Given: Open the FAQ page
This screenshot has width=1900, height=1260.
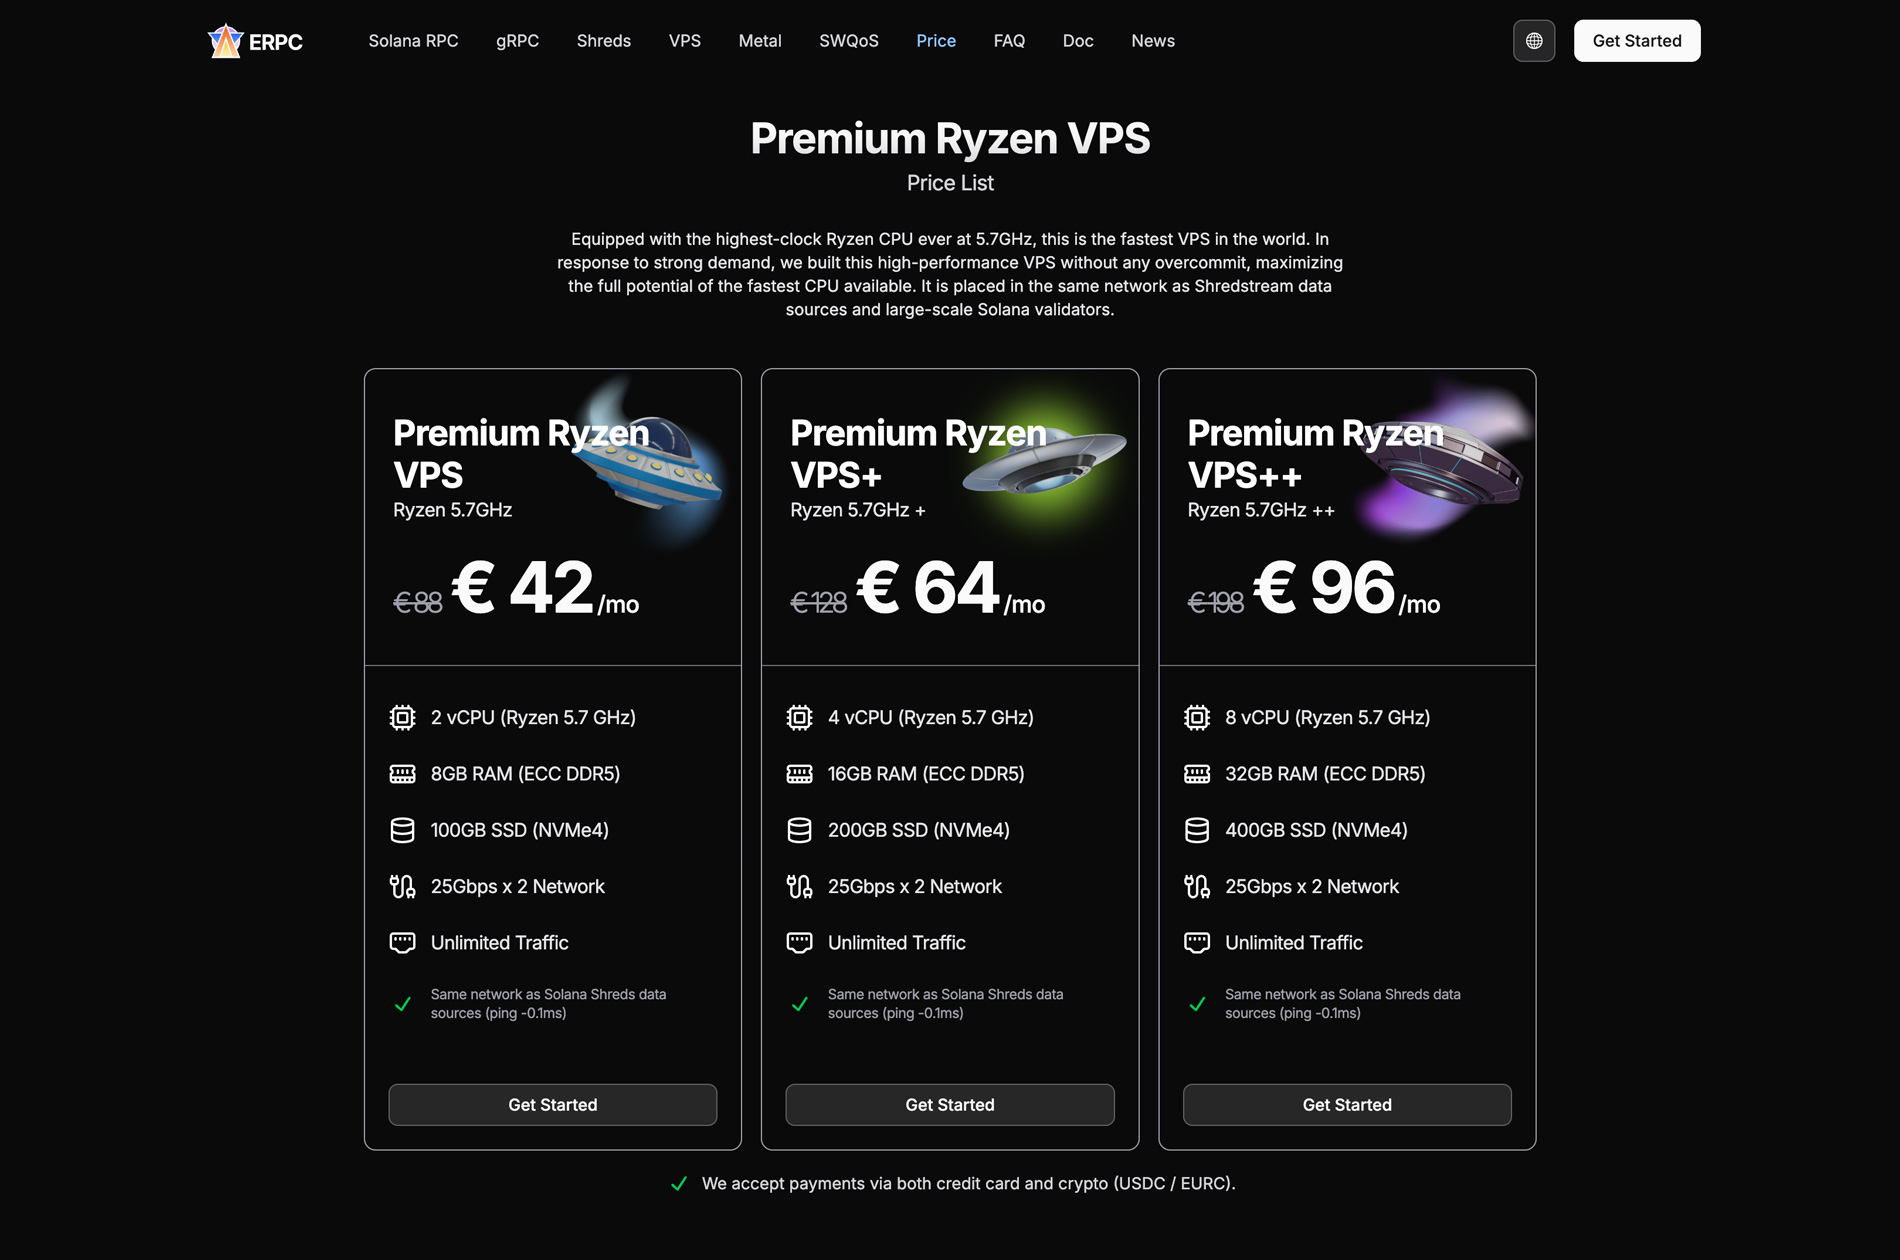Looking at the screenshot, I should [1009, 40].
